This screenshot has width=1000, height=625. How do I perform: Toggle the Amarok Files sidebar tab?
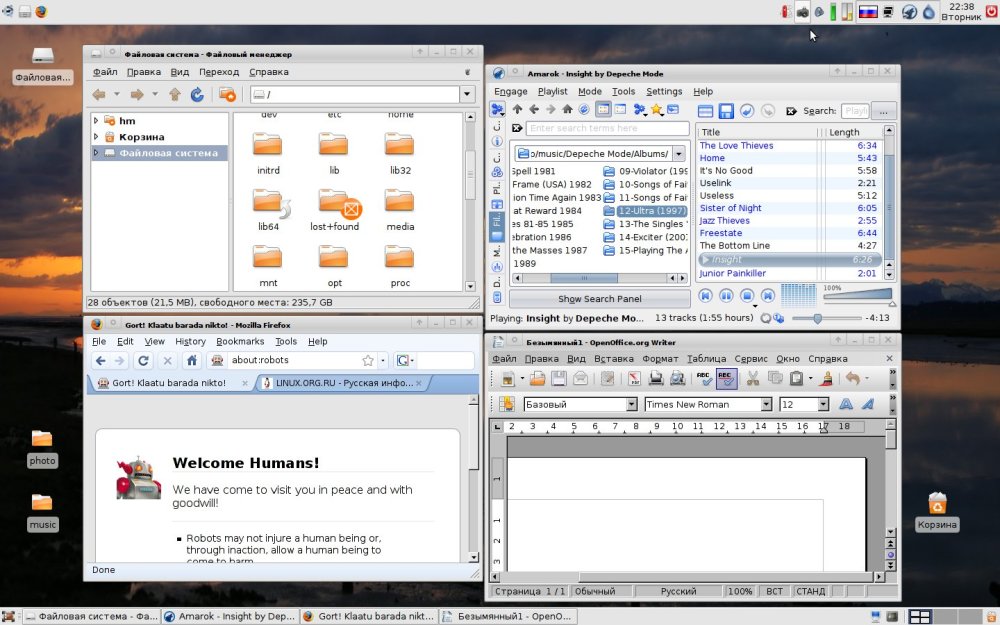click(x=497, y=226)
